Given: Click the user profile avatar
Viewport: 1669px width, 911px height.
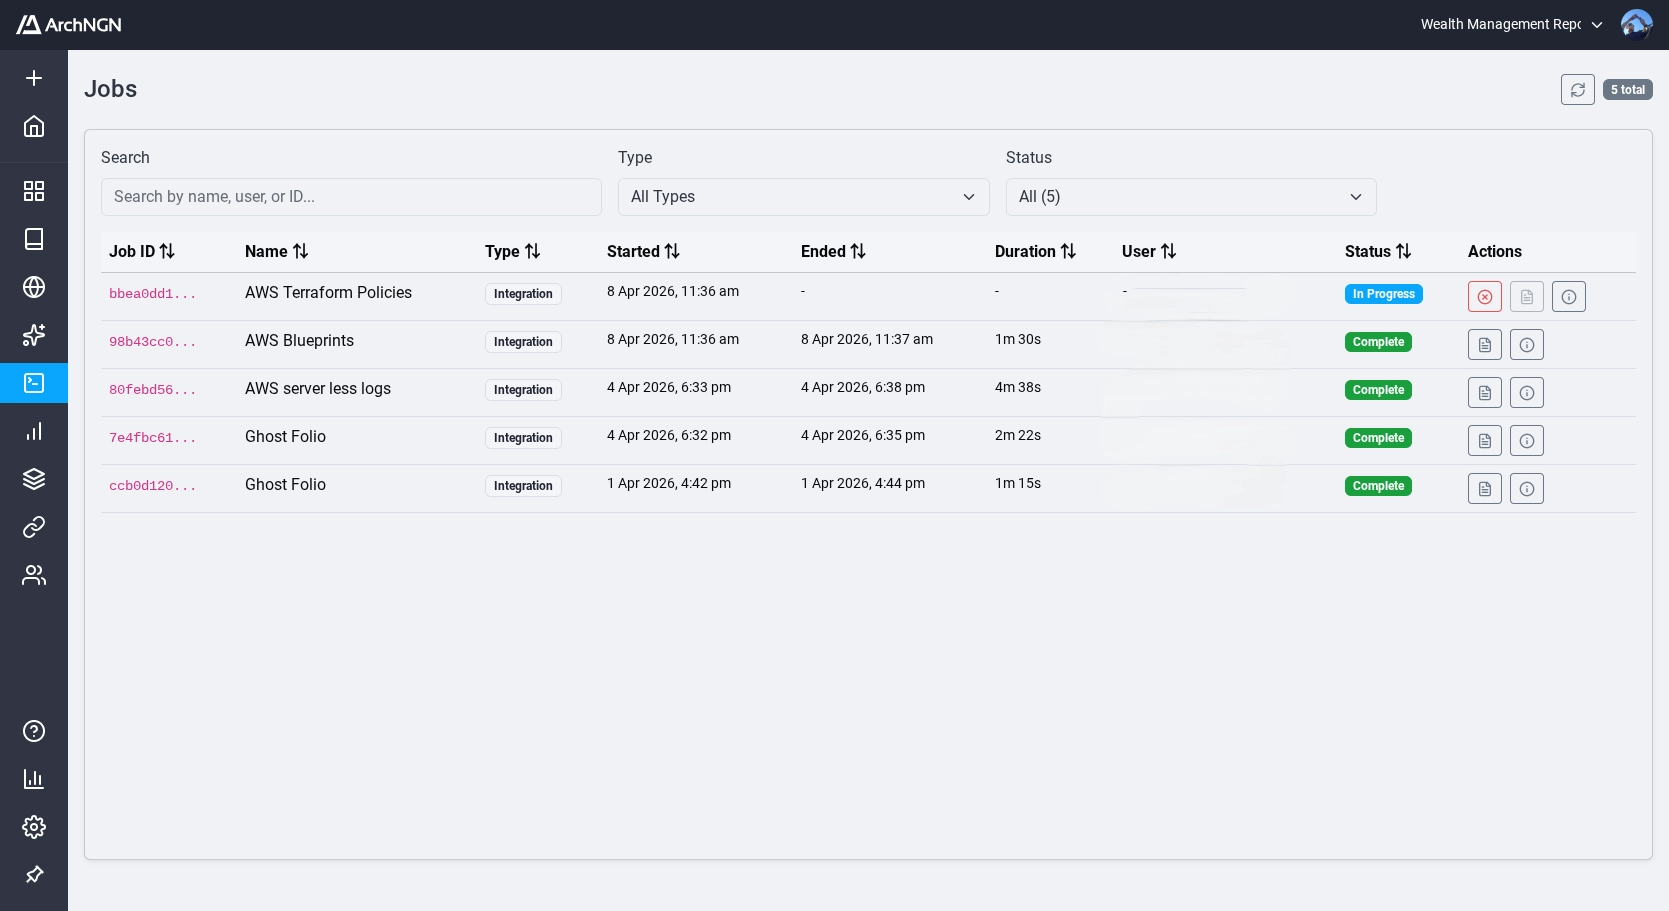Looking at the screenshot, I should (1637, 24).
